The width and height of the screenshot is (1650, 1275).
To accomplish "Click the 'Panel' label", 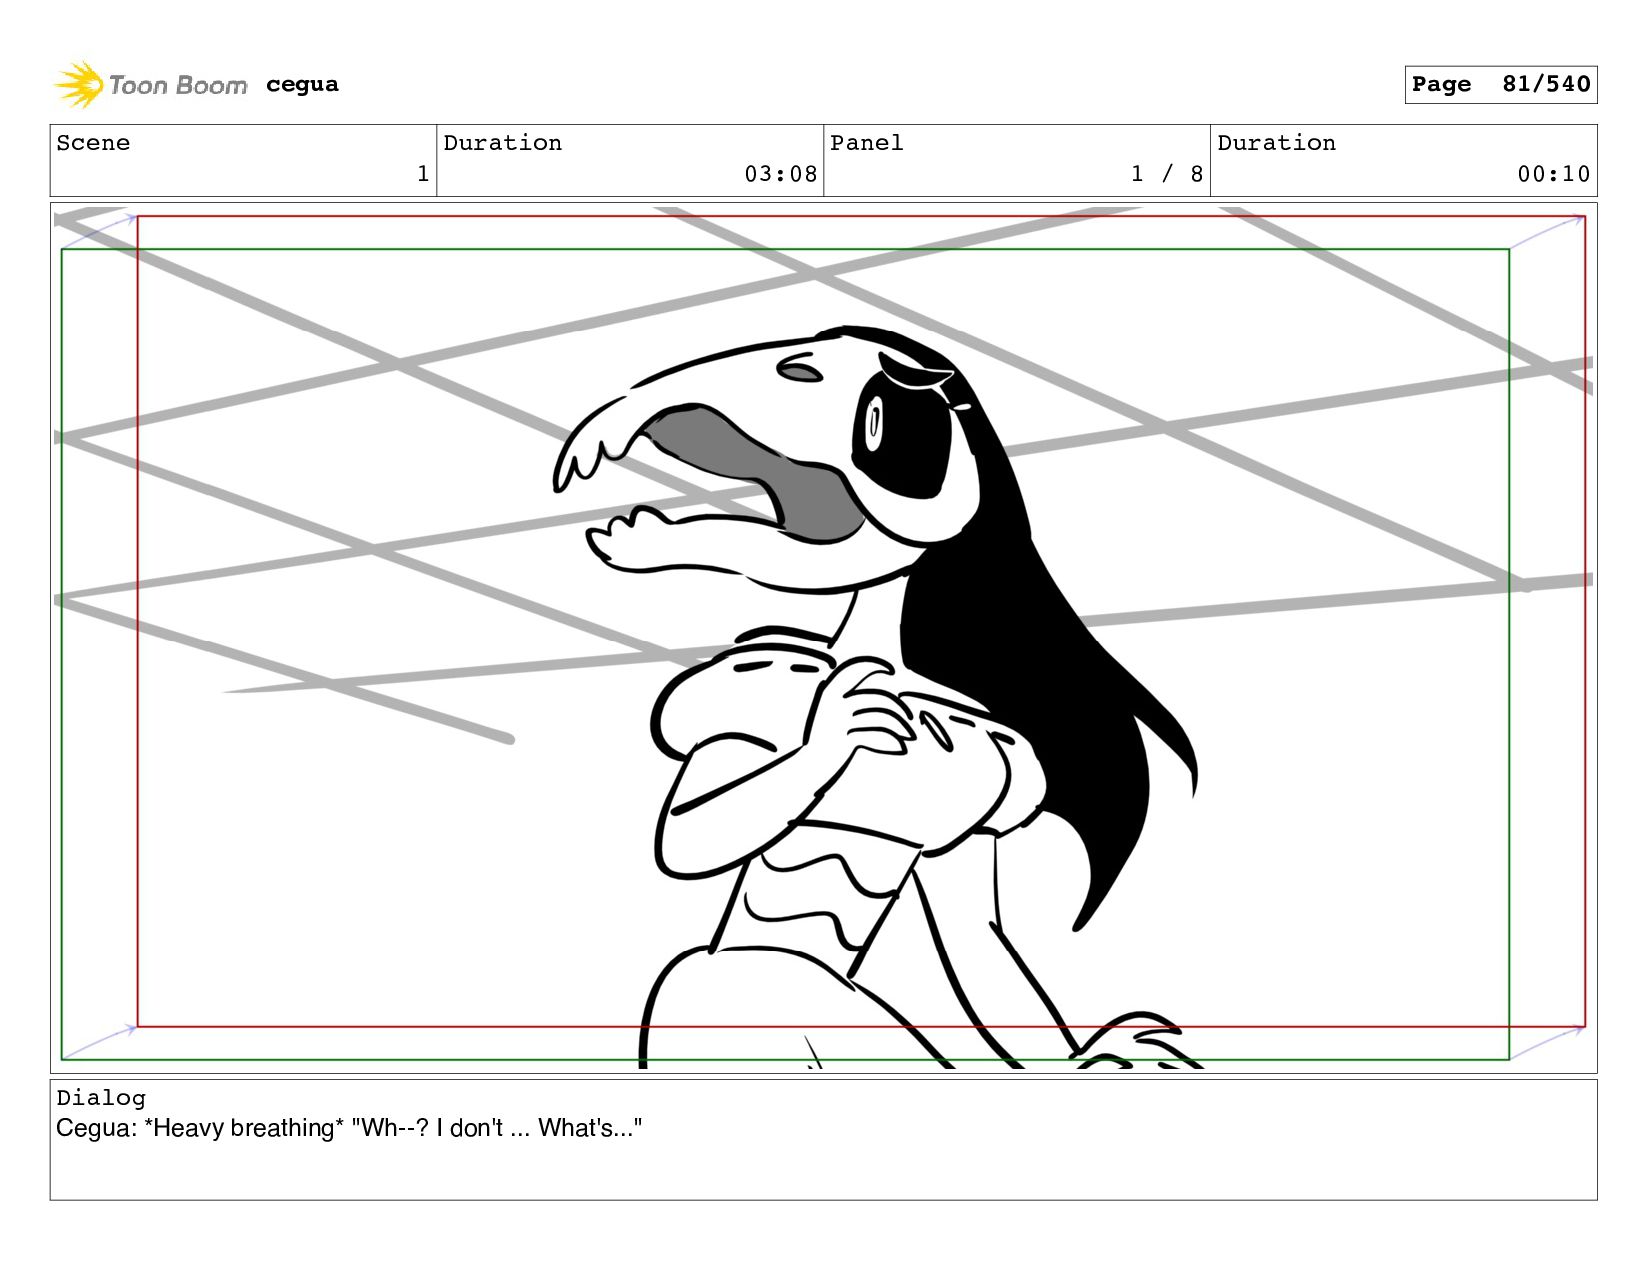I will [866, 143].
